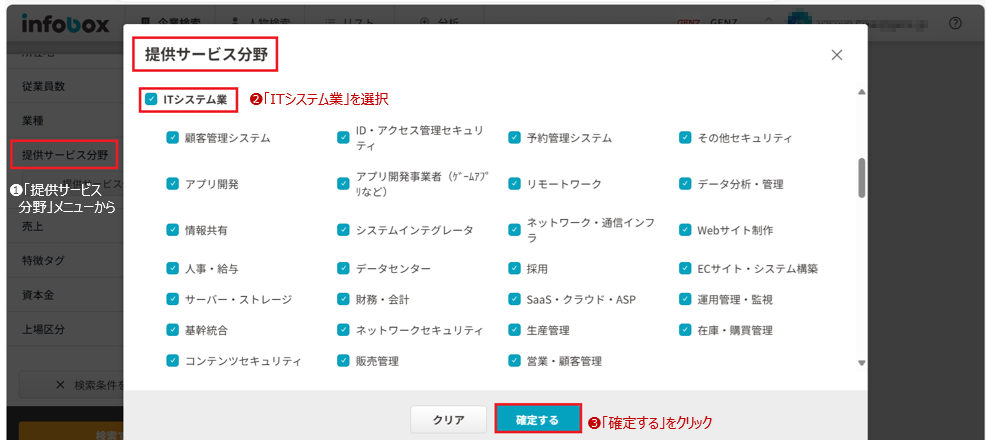Toggle コンテンツセキュリティ checkbox

pyautogui.click(x=172, y=361)
